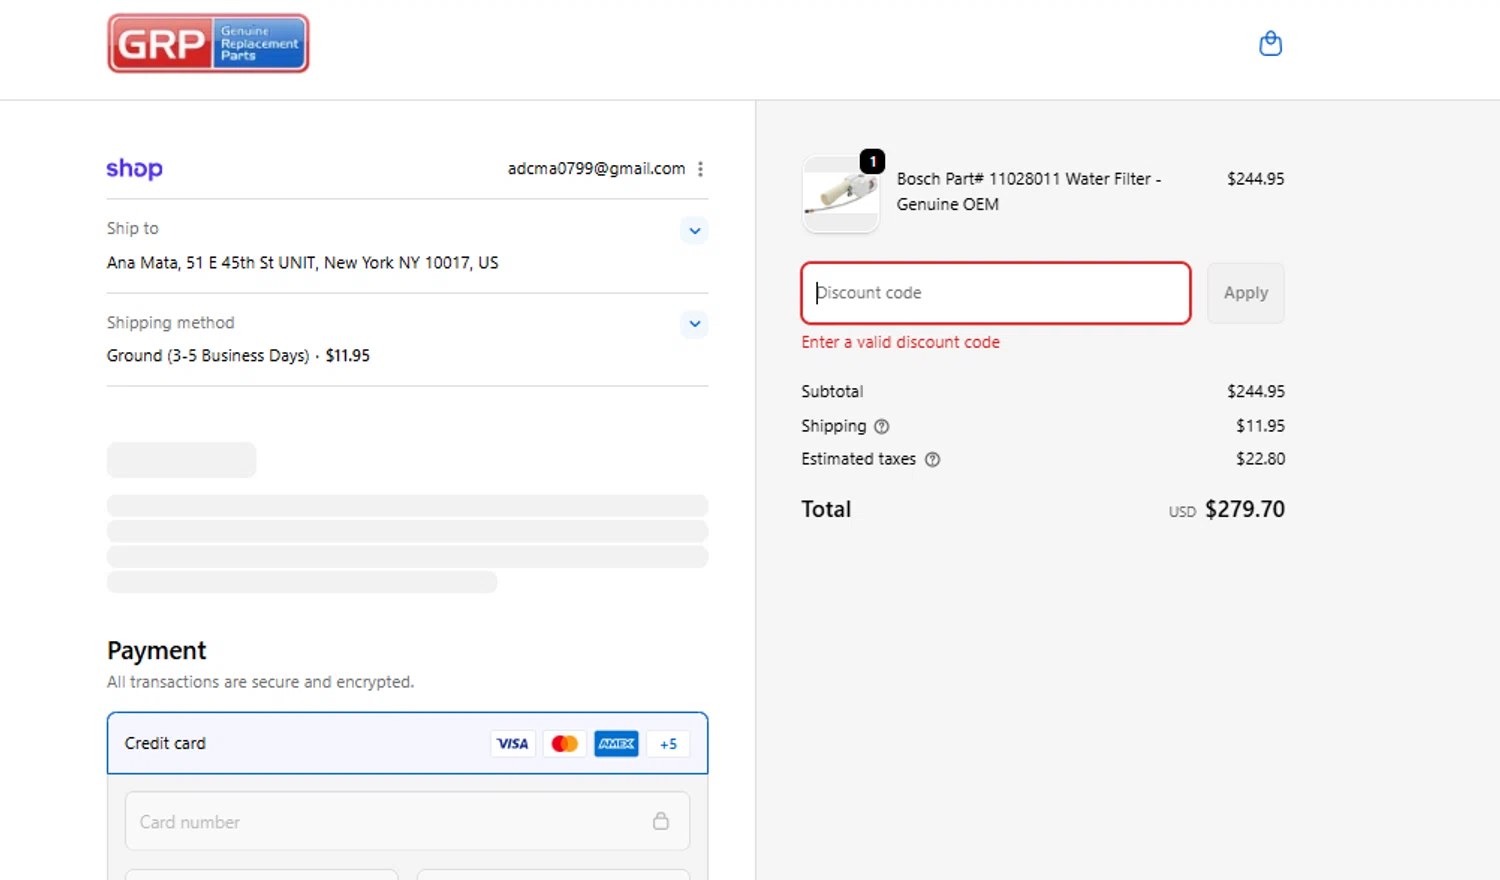Open the GRP Genuine Replacement Parts logo
This screenshot has height=880, width=1500.
[x=208, y=43]
